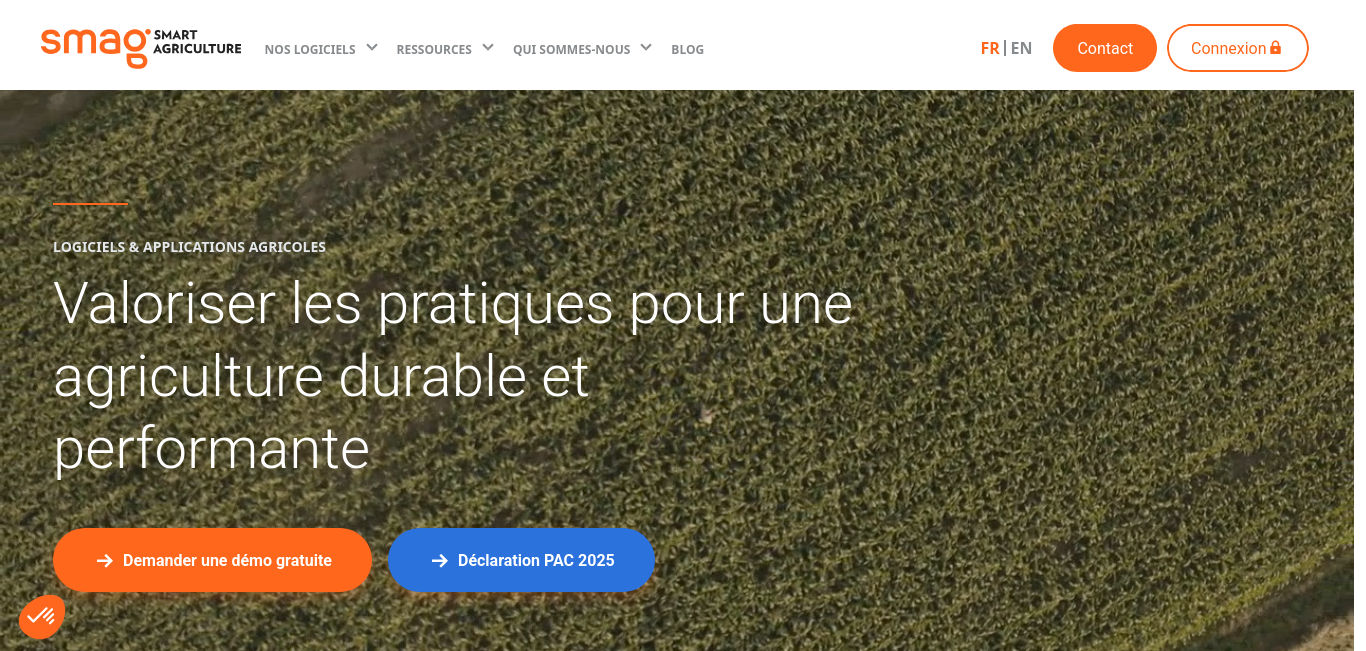Open the RESSOURCES menu

point(434,49)
